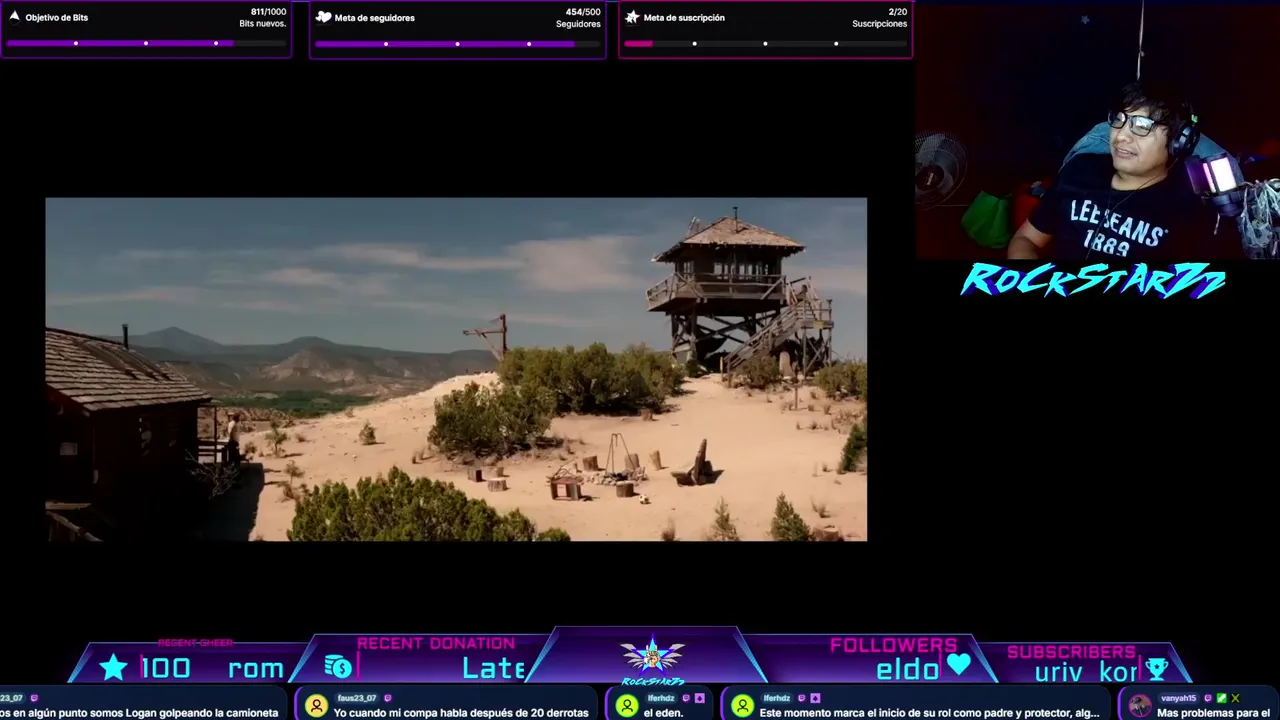Click the 'Meta de suscripción' label
Image resolution: width=1280 pixels, height=720 pixels.
(x=684, y=18)
